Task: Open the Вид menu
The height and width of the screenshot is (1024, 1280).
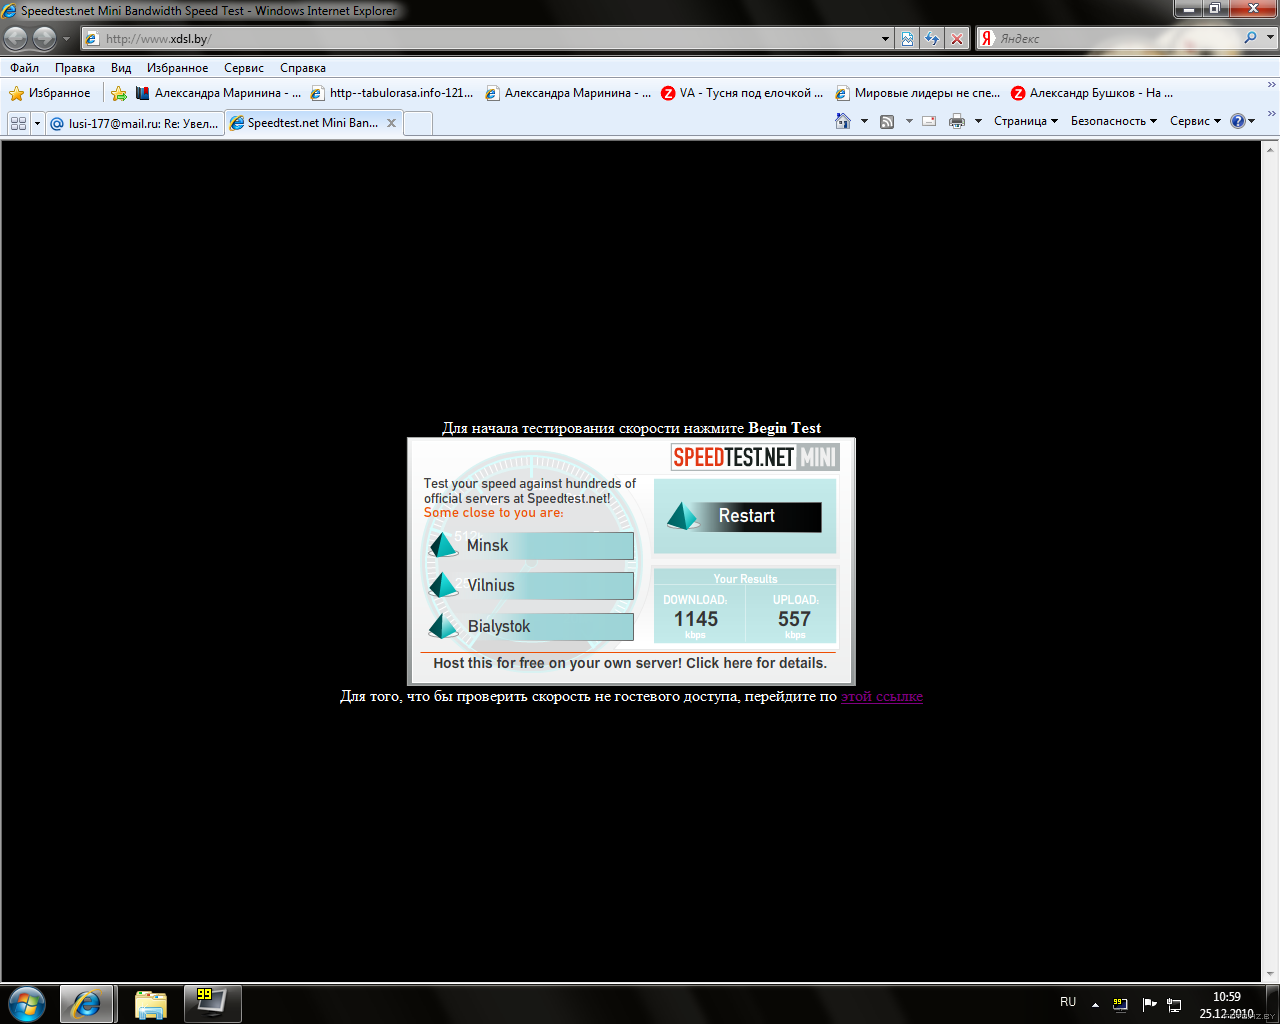Action: point(121,68)
